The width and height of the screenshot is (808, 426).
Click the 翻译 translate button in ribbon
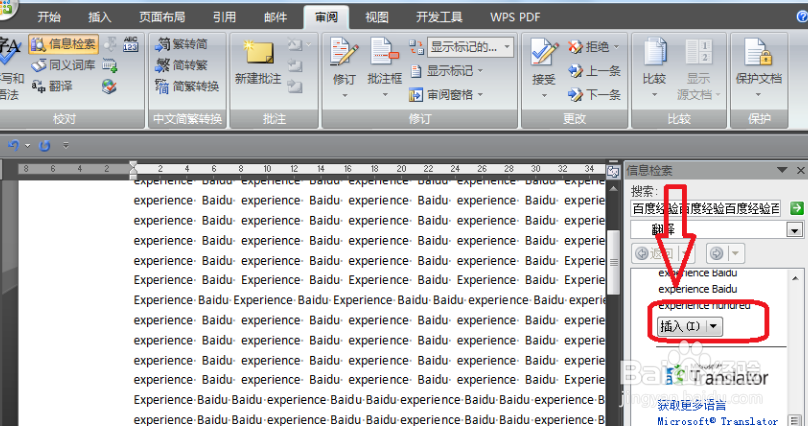pos(52,86)
